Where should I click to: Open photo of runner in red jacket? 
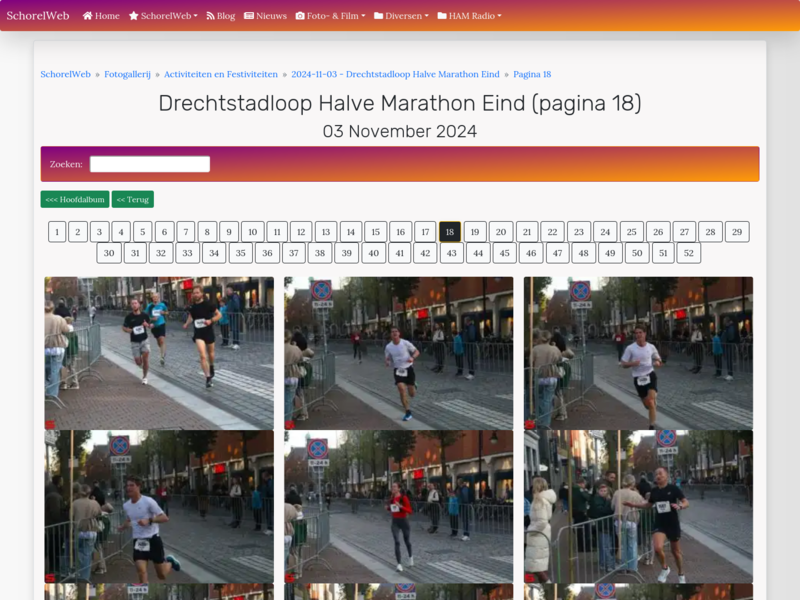pyautogui.click(x=398, y=506)
